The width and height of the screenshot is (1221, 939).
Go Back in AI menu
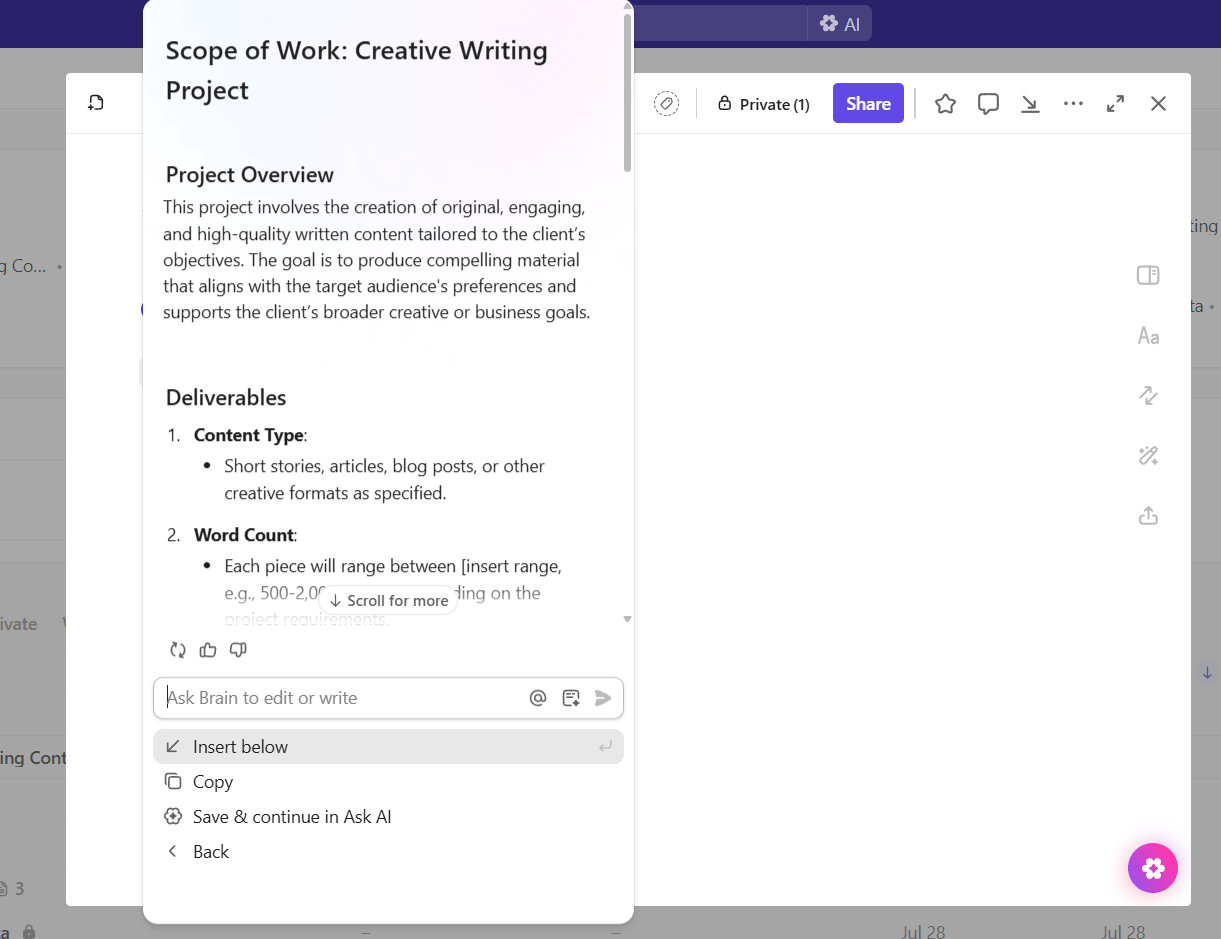point(388,852)
